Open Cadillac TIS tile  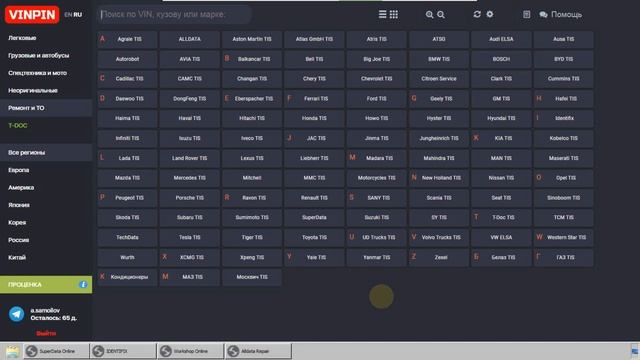(127, 79)
